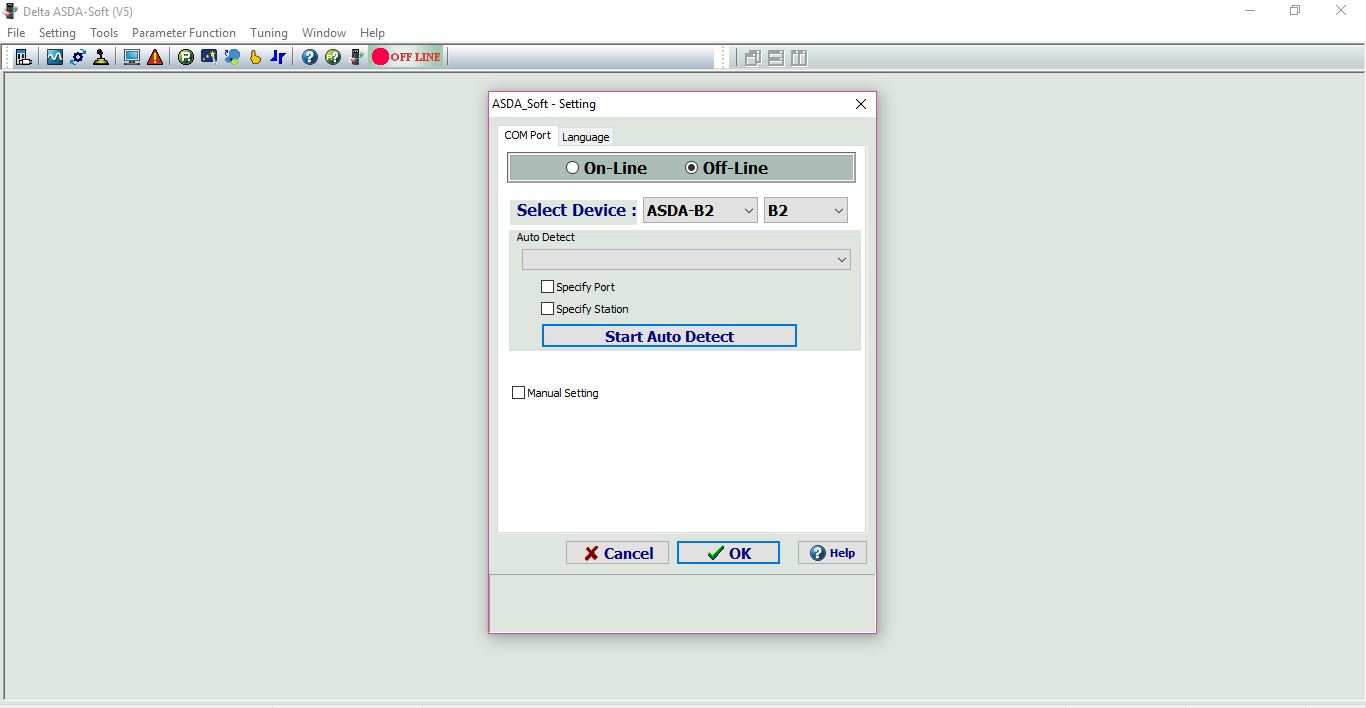Click the dark blue chart toolbar icon
The image size is (1366, 708).
(x=209, y=57)
